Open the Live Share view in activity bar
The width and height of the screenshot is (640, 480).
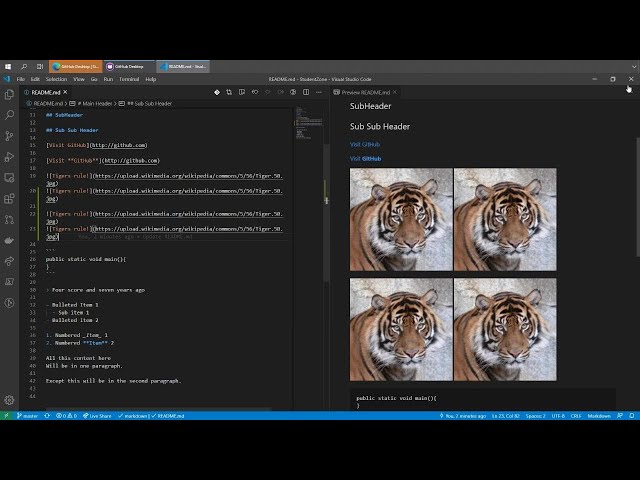coord(9,261)
